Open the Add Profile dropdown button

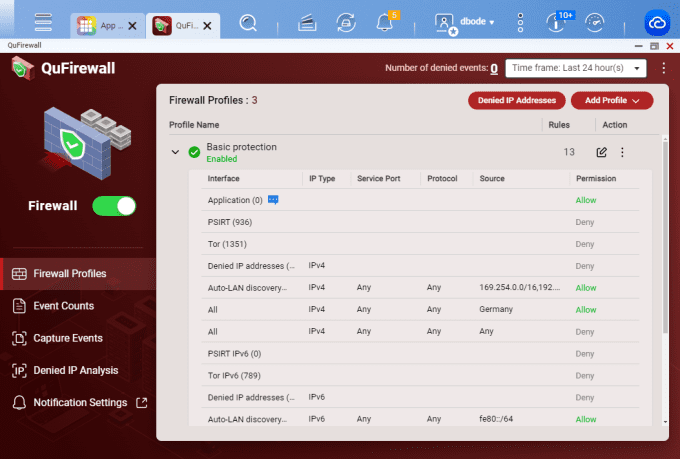pyautogui.click(x=612, y=101)
